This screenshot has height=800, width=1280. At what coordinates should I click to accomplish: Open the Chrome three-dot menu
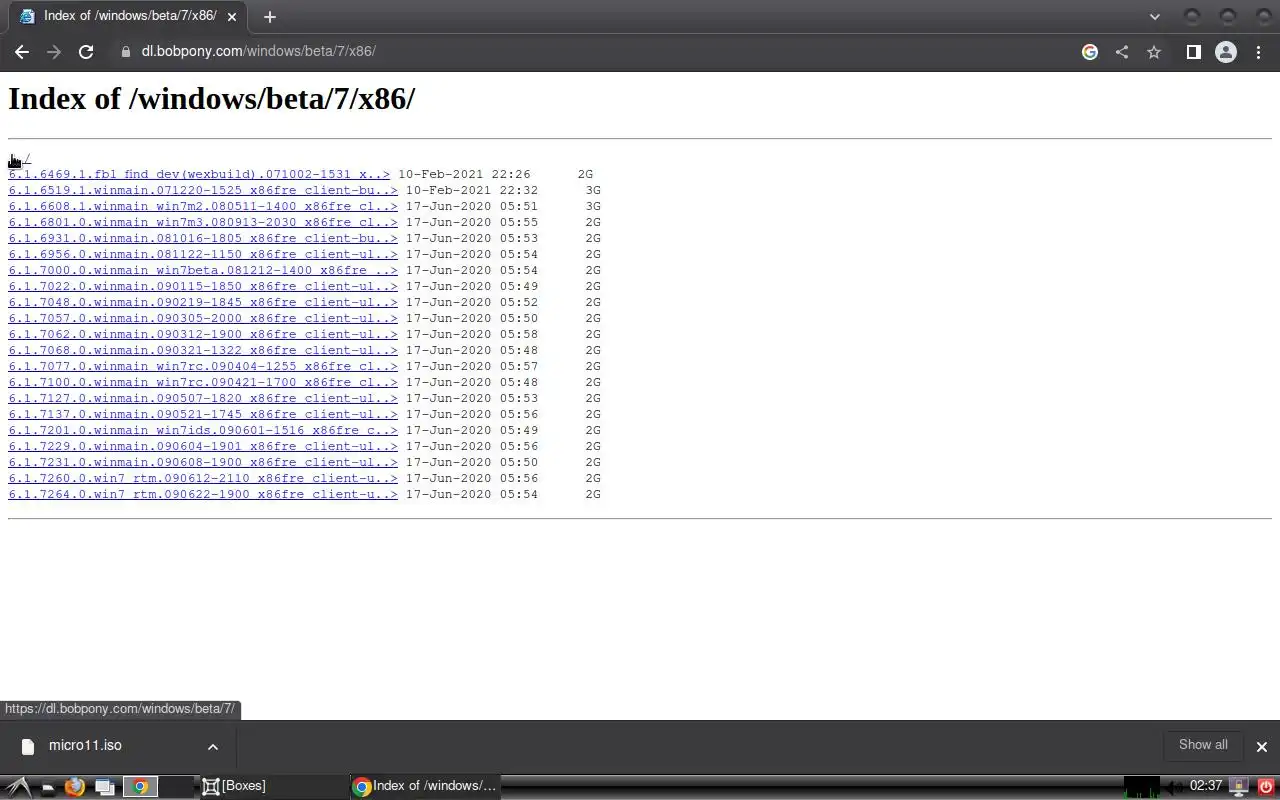click(x=1258, y=52)
